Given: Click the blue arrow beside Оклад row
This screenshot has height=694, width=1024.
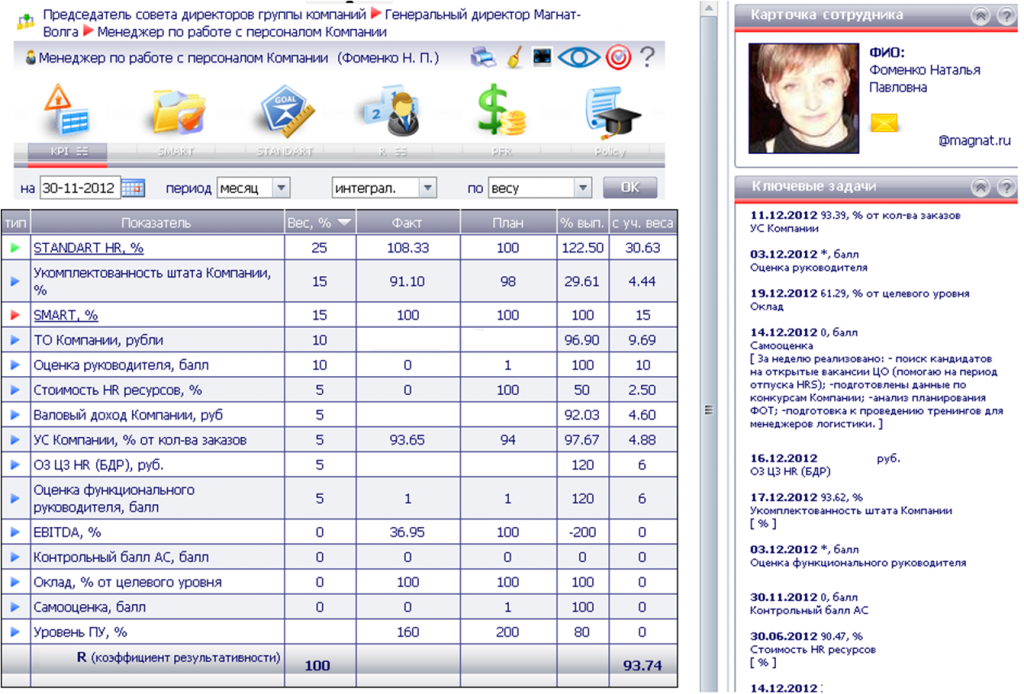Looking at the screenshot, I should click(15, 582).
